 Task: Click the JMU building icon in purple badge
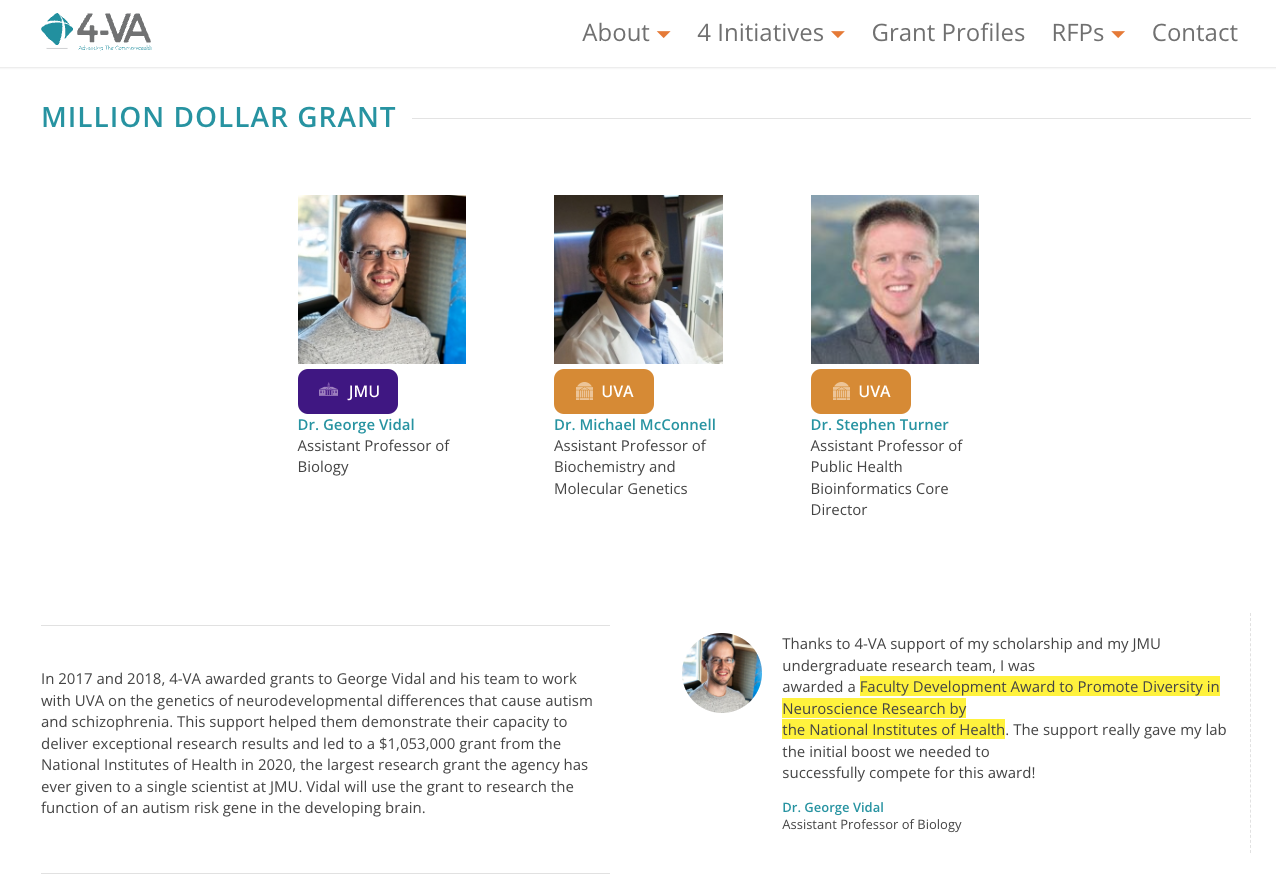coord(328,391)
